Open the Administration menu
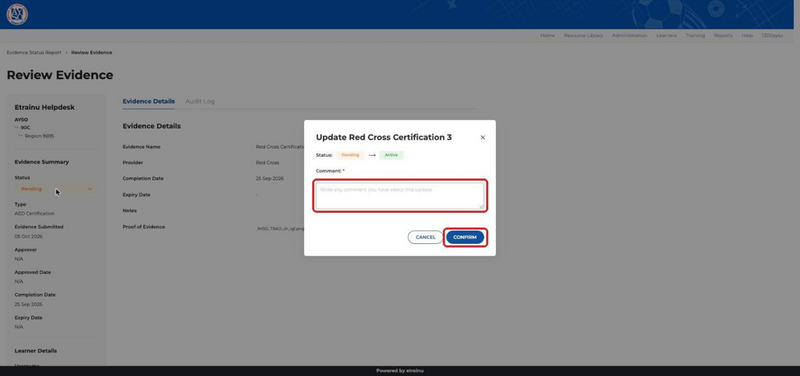Screen dimensions: 800x376 630,36
